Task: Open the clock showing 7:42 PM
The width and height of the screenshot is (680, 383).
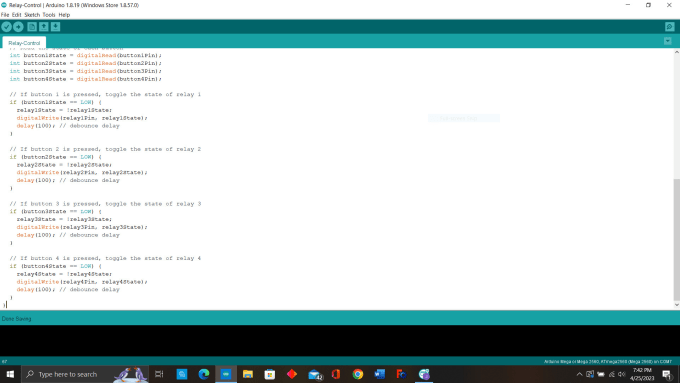Action: coord(642,374)
